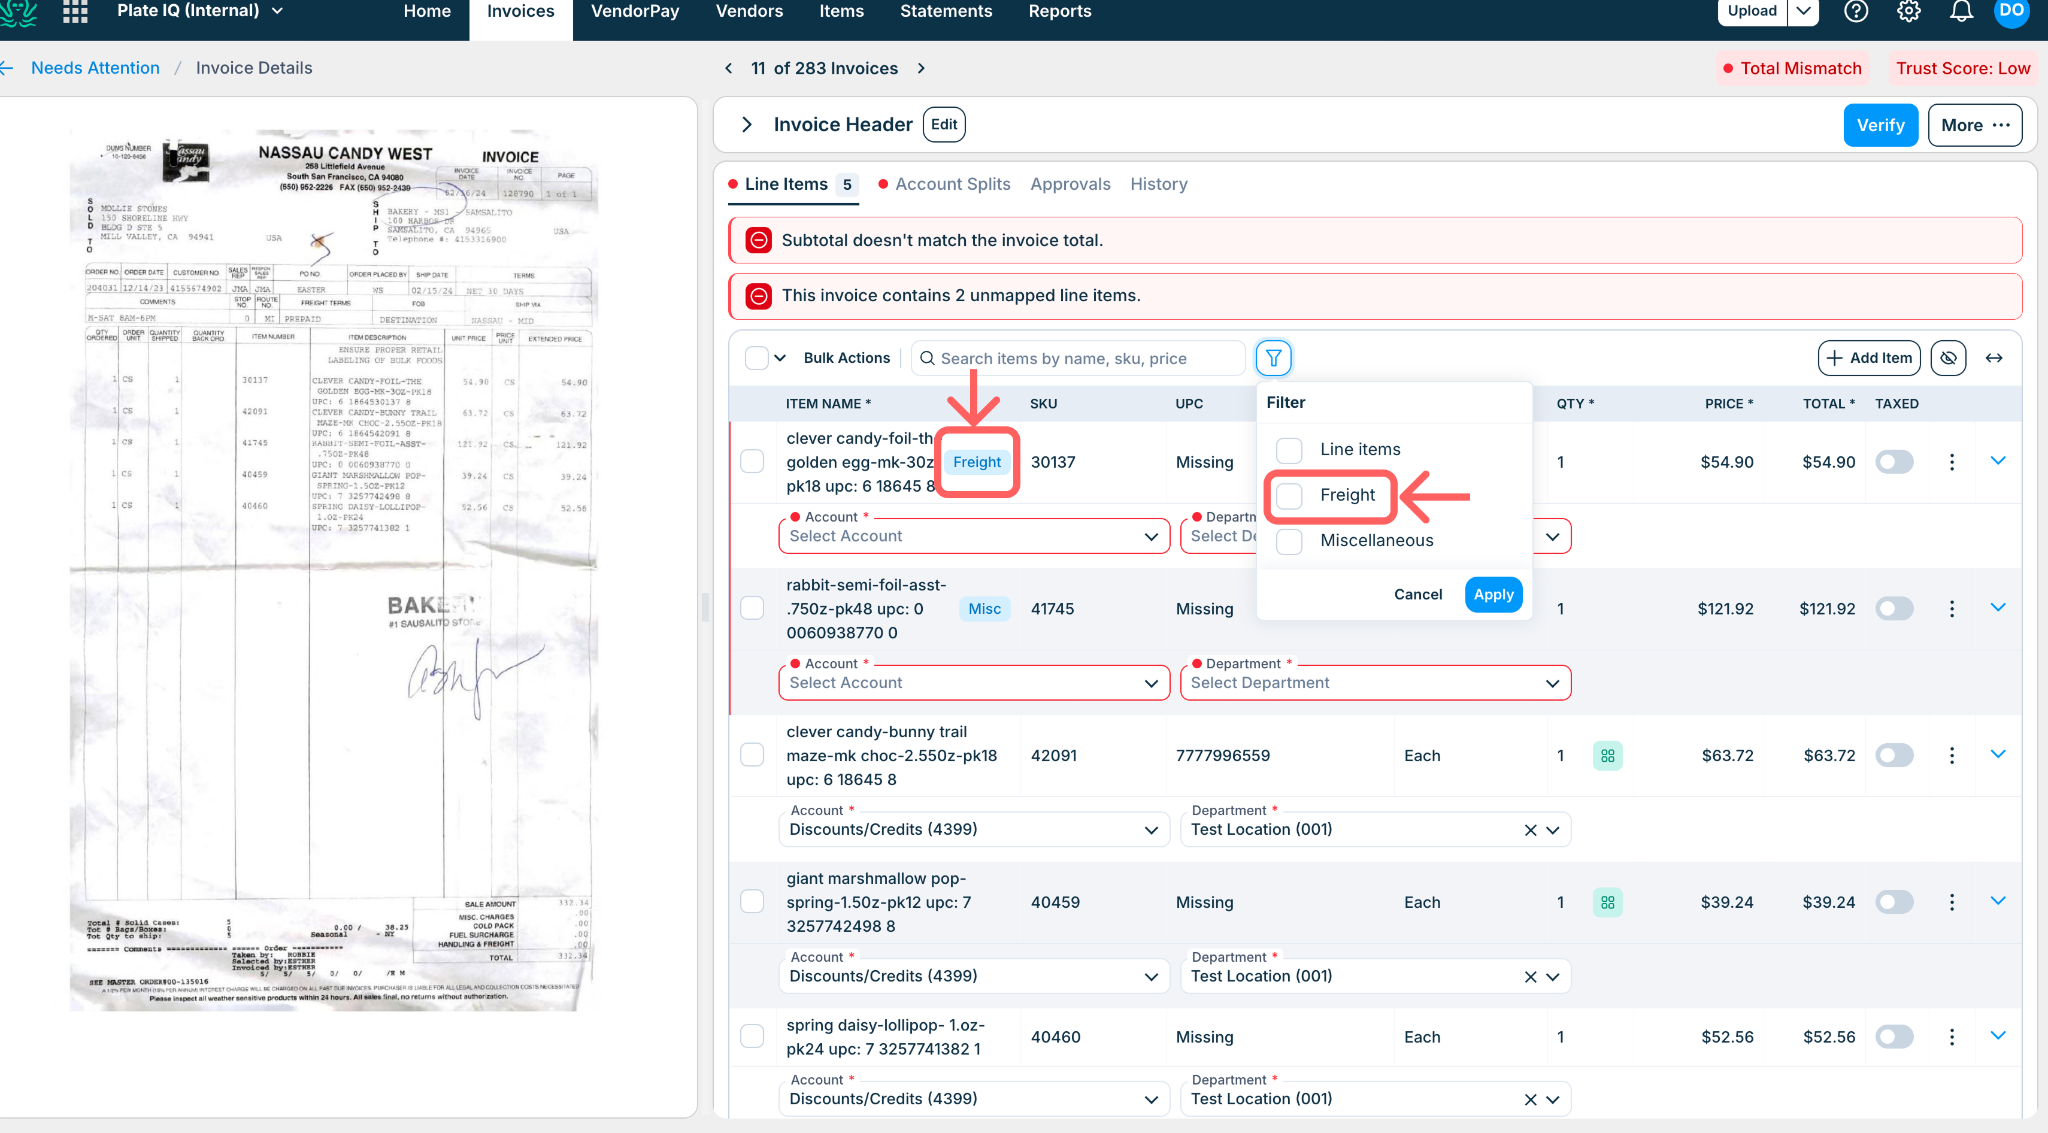Toggle taxed switch for SKU 40459
This screenshot has height=1133, width=2048.
click(x=1894, y=902)
